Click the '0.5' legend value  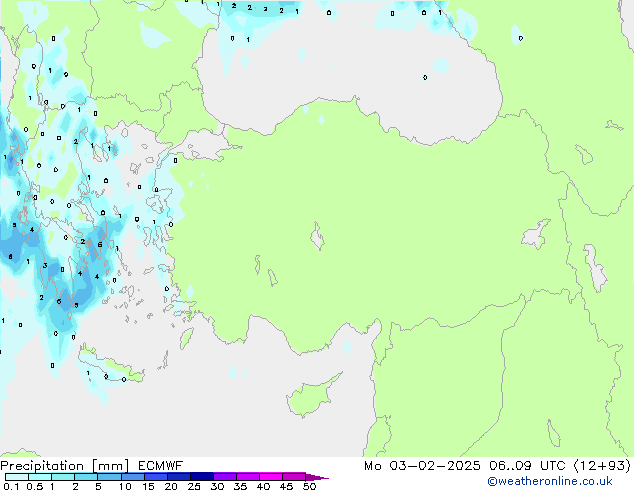click(x=34, y=486)
